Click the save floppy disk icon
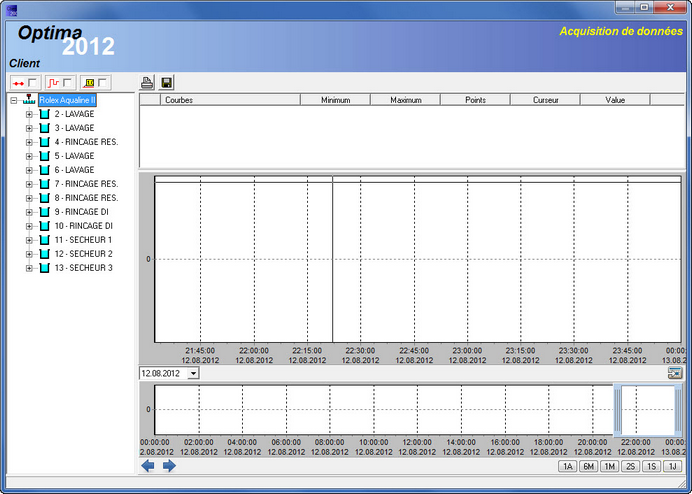692x494 pixels. pyautogui.click(x=166, y=82)
